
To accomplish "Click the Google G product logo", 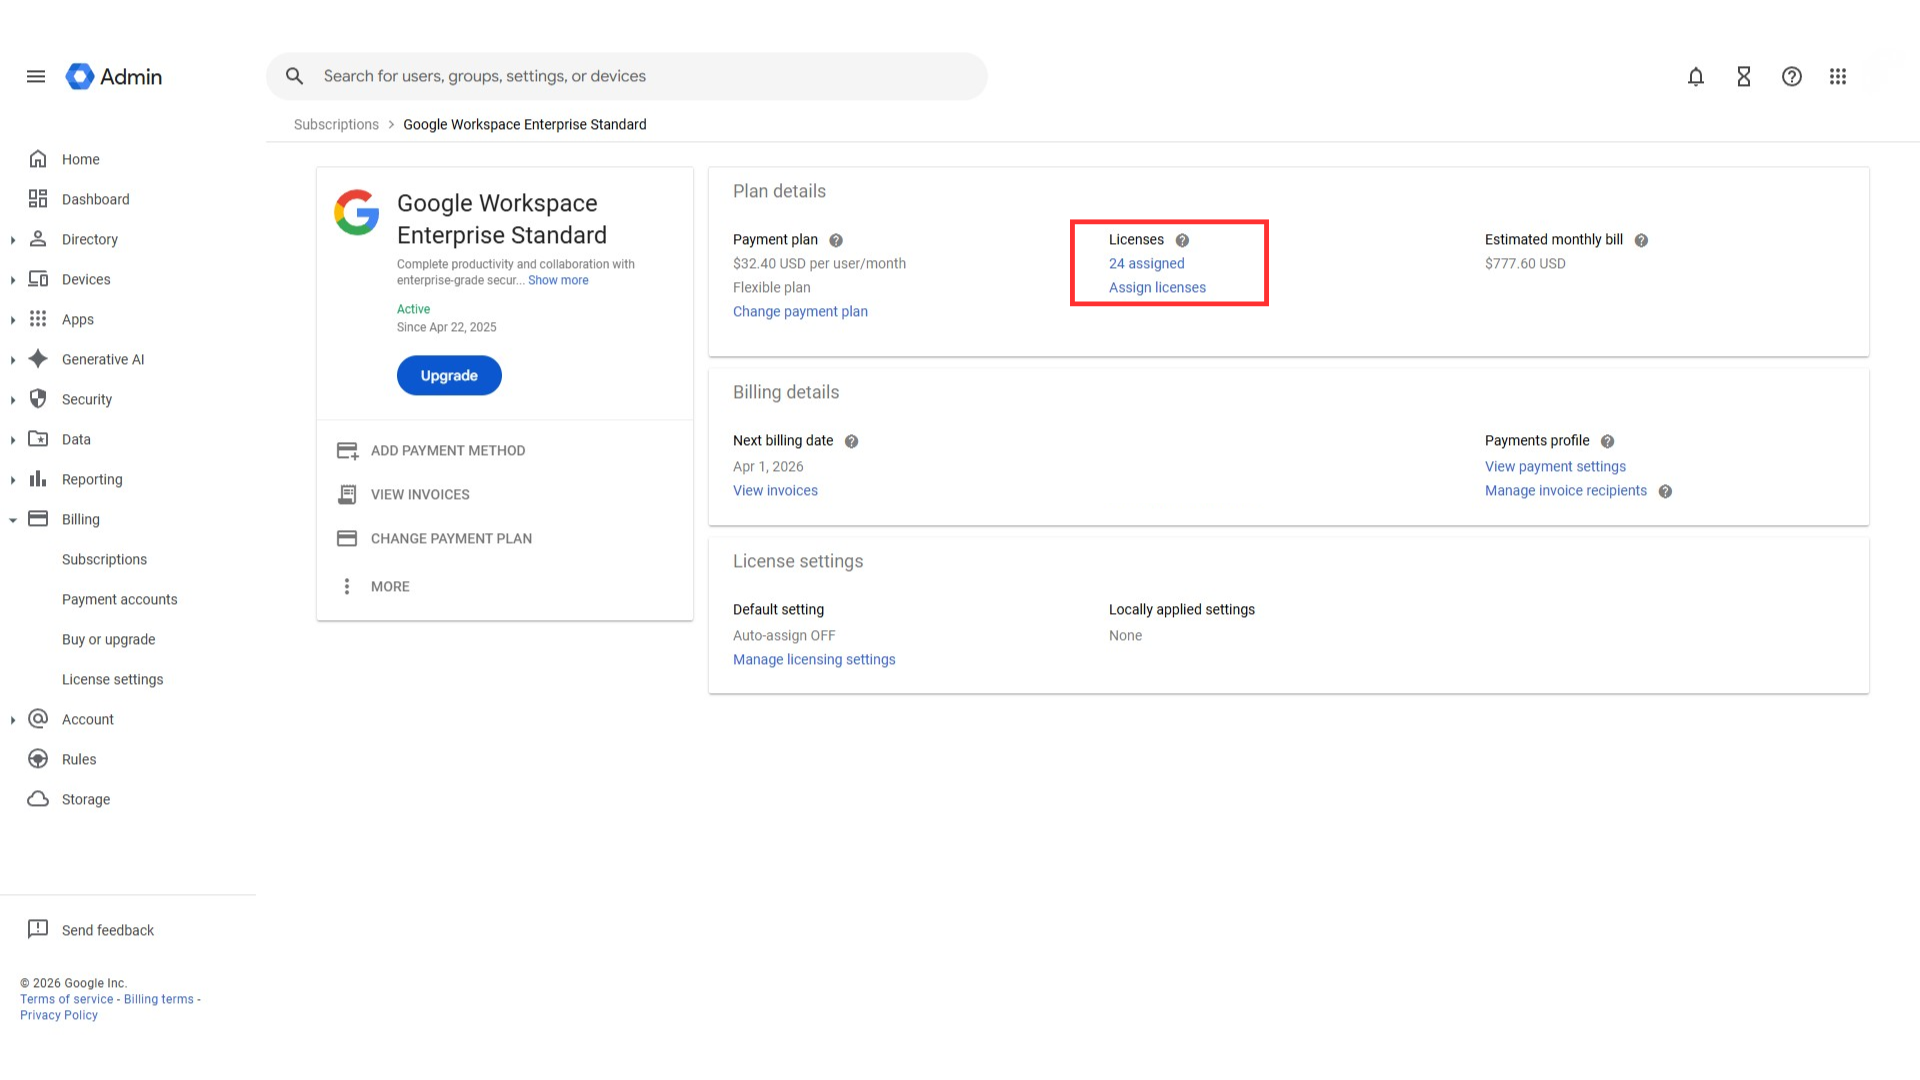I will [x=357, y=212].
